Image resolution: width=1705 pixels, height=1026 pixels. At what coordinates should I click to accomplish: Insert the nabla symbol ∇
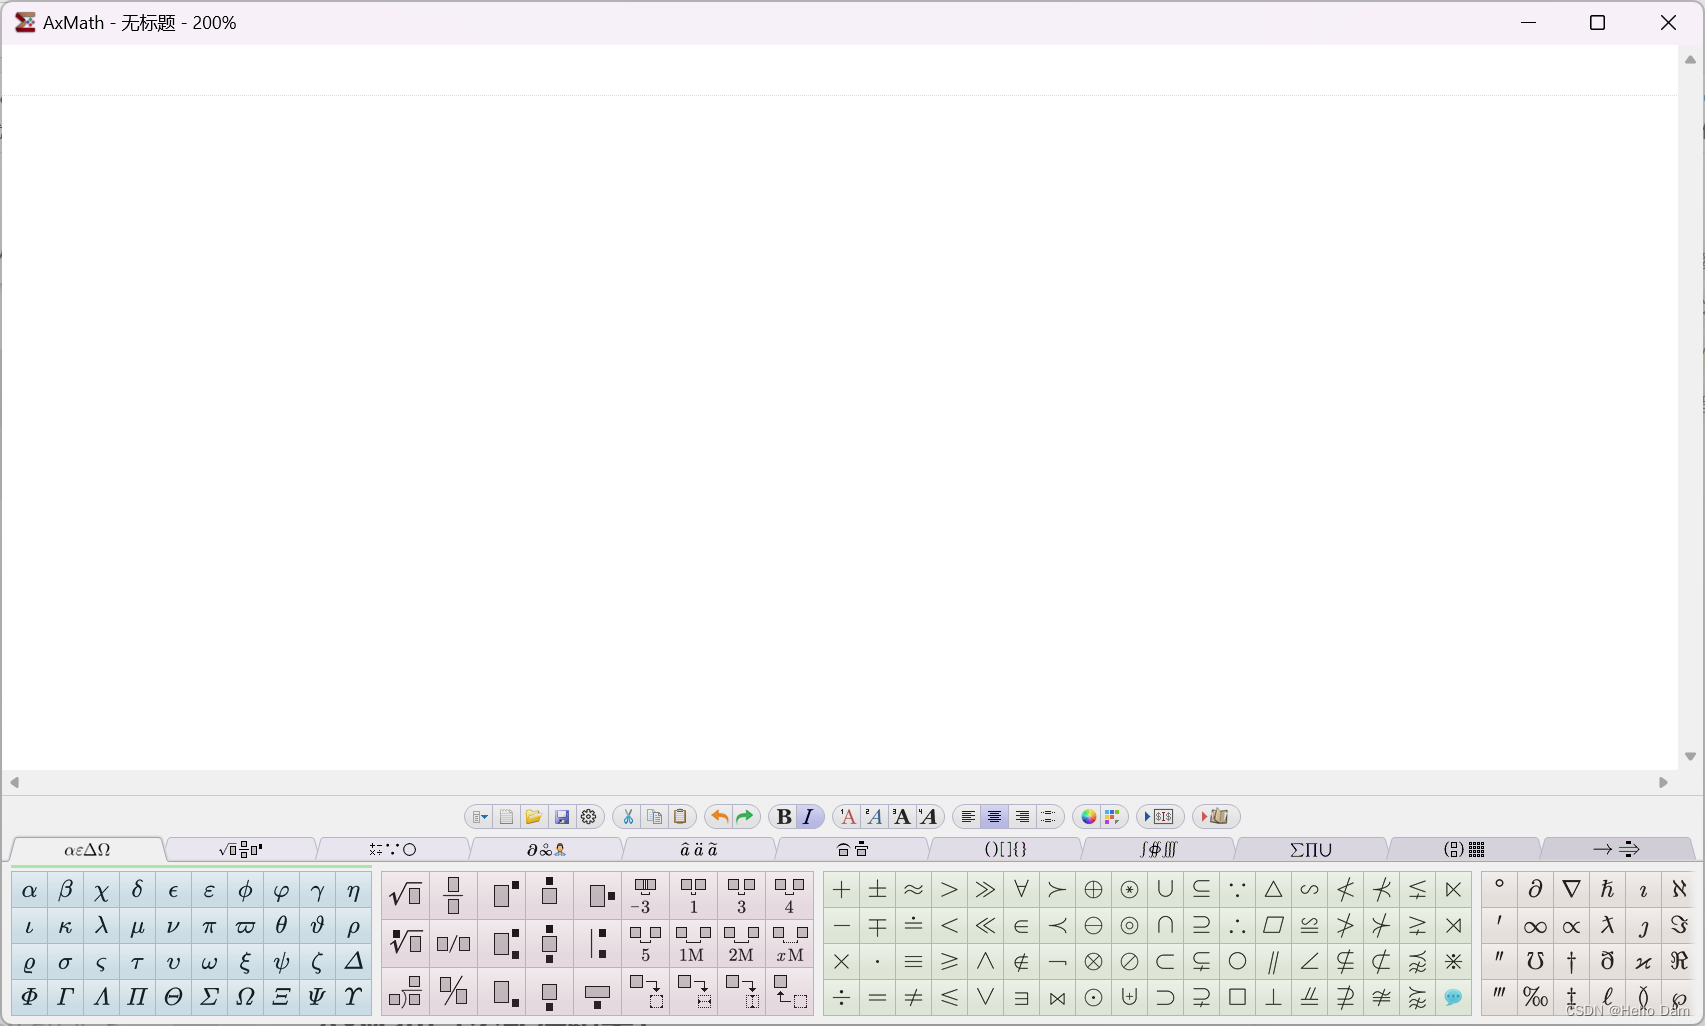coord(1572,890)
